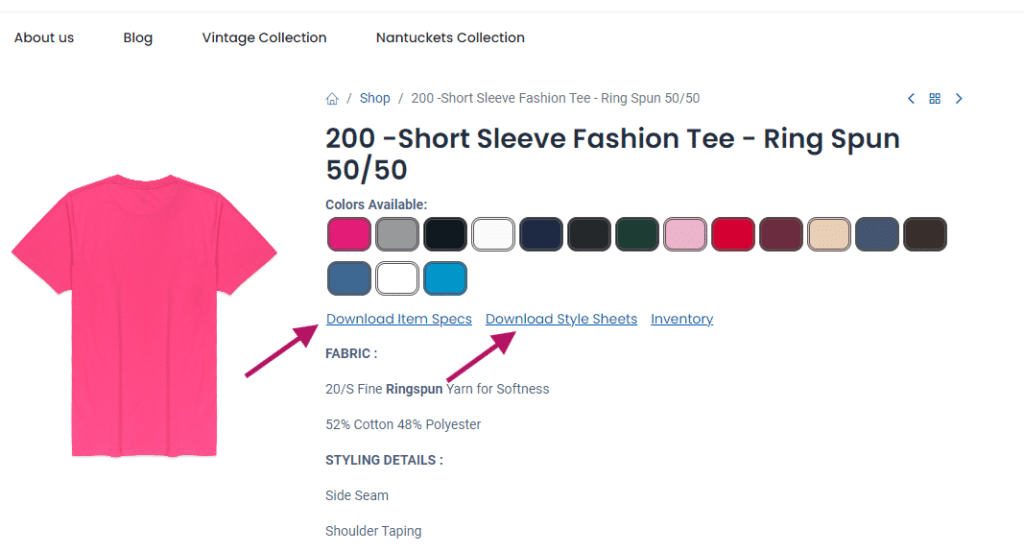1024x552 pixels.
Task: Go to previous product arrow
Action: click(x=911, y=98)
